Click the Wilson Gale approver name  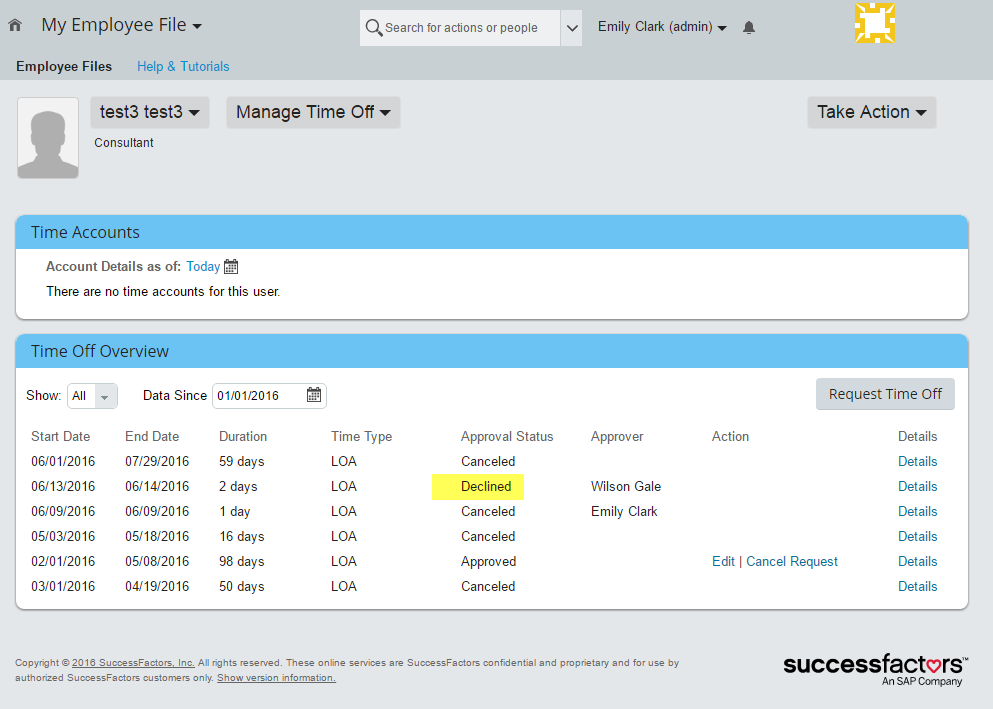click(x=626, y=486)
